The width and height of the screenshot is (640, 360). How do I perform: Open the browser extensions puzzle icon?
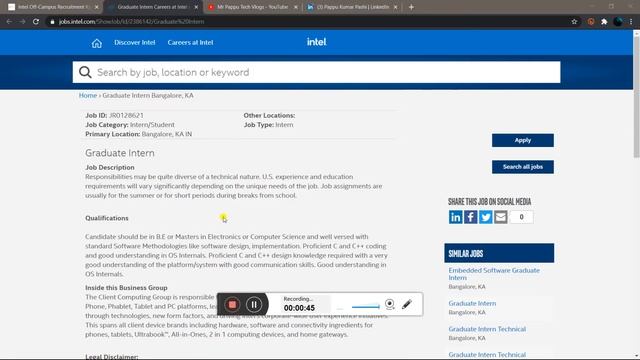604,22
